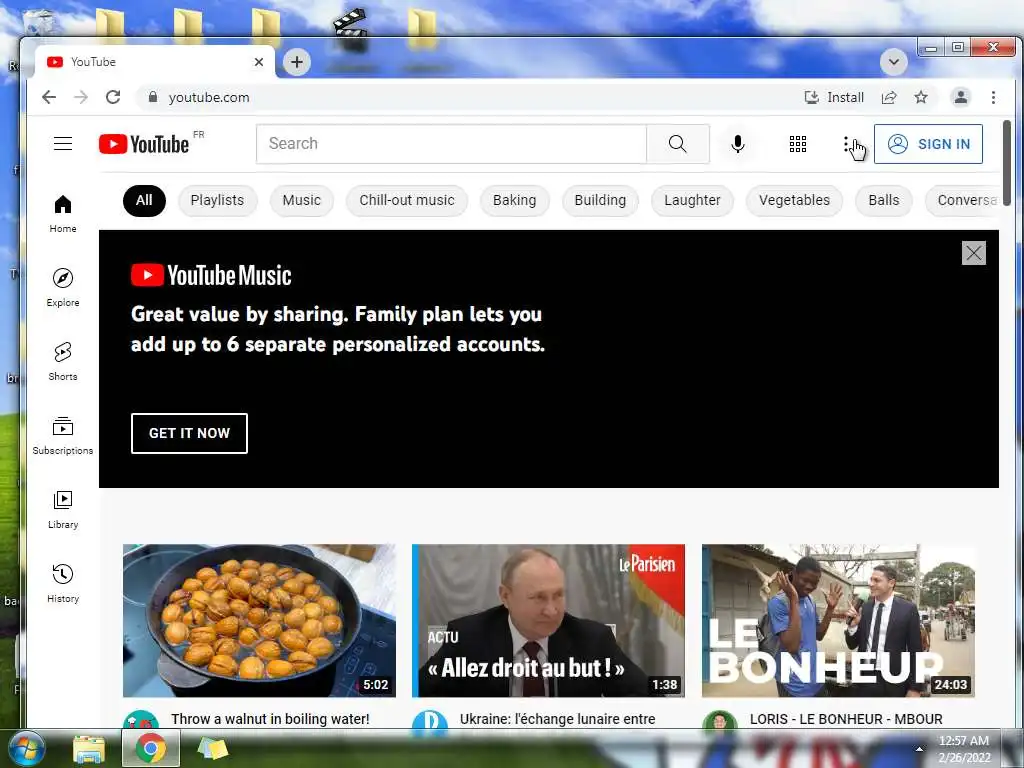Open the walnut video thumbnail
This screenshot has height=768, width=1024.
pyautogui.click(x=259, y=620)
